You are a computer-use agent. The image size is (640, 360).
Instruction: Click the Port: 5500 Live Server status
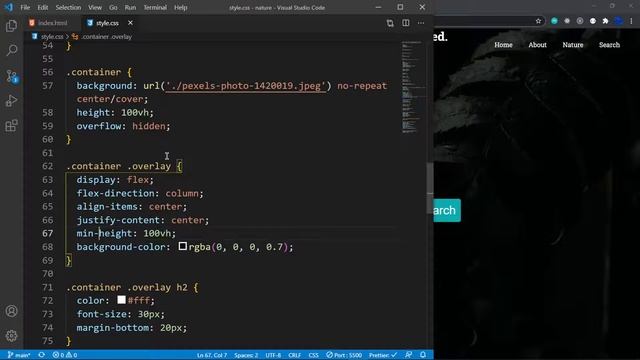(344, 355)
